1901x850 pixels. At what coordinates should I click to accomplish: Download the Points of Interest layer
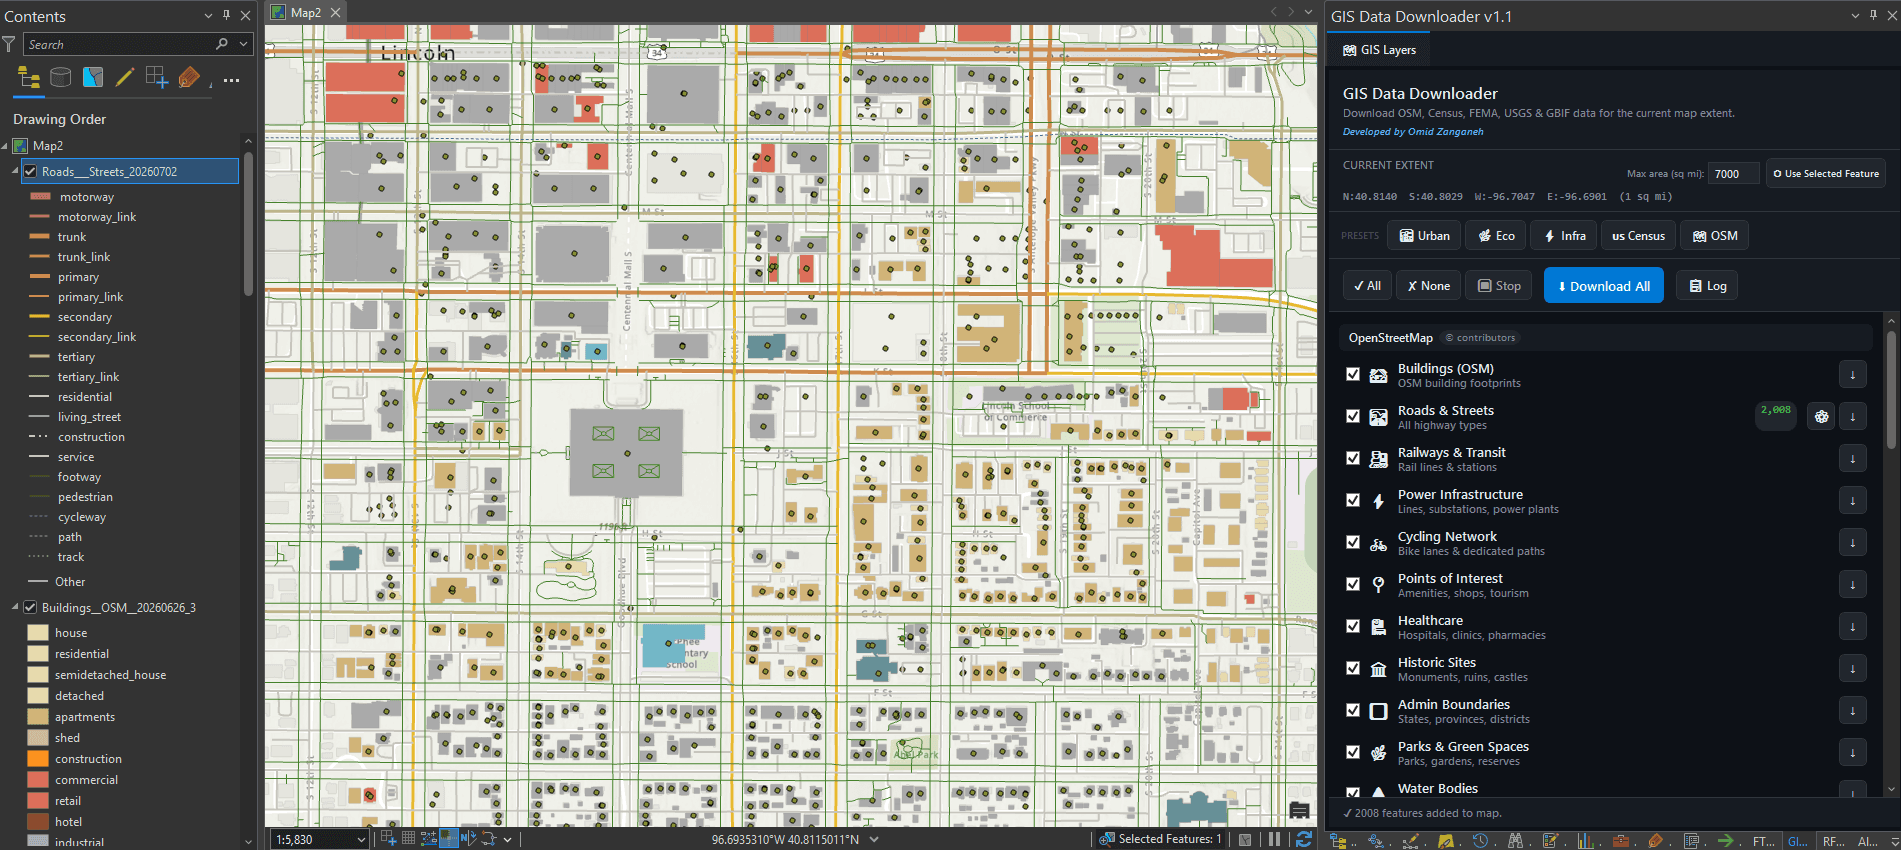pos(1852,585)
